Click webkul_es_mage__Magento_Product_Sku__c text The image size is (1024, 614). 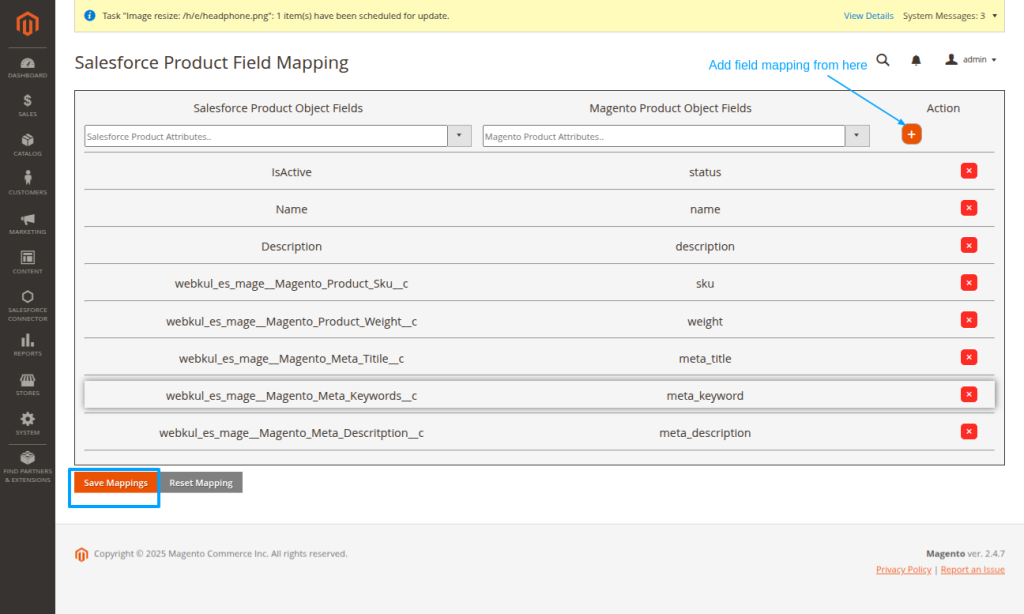(x=291, y=283)
